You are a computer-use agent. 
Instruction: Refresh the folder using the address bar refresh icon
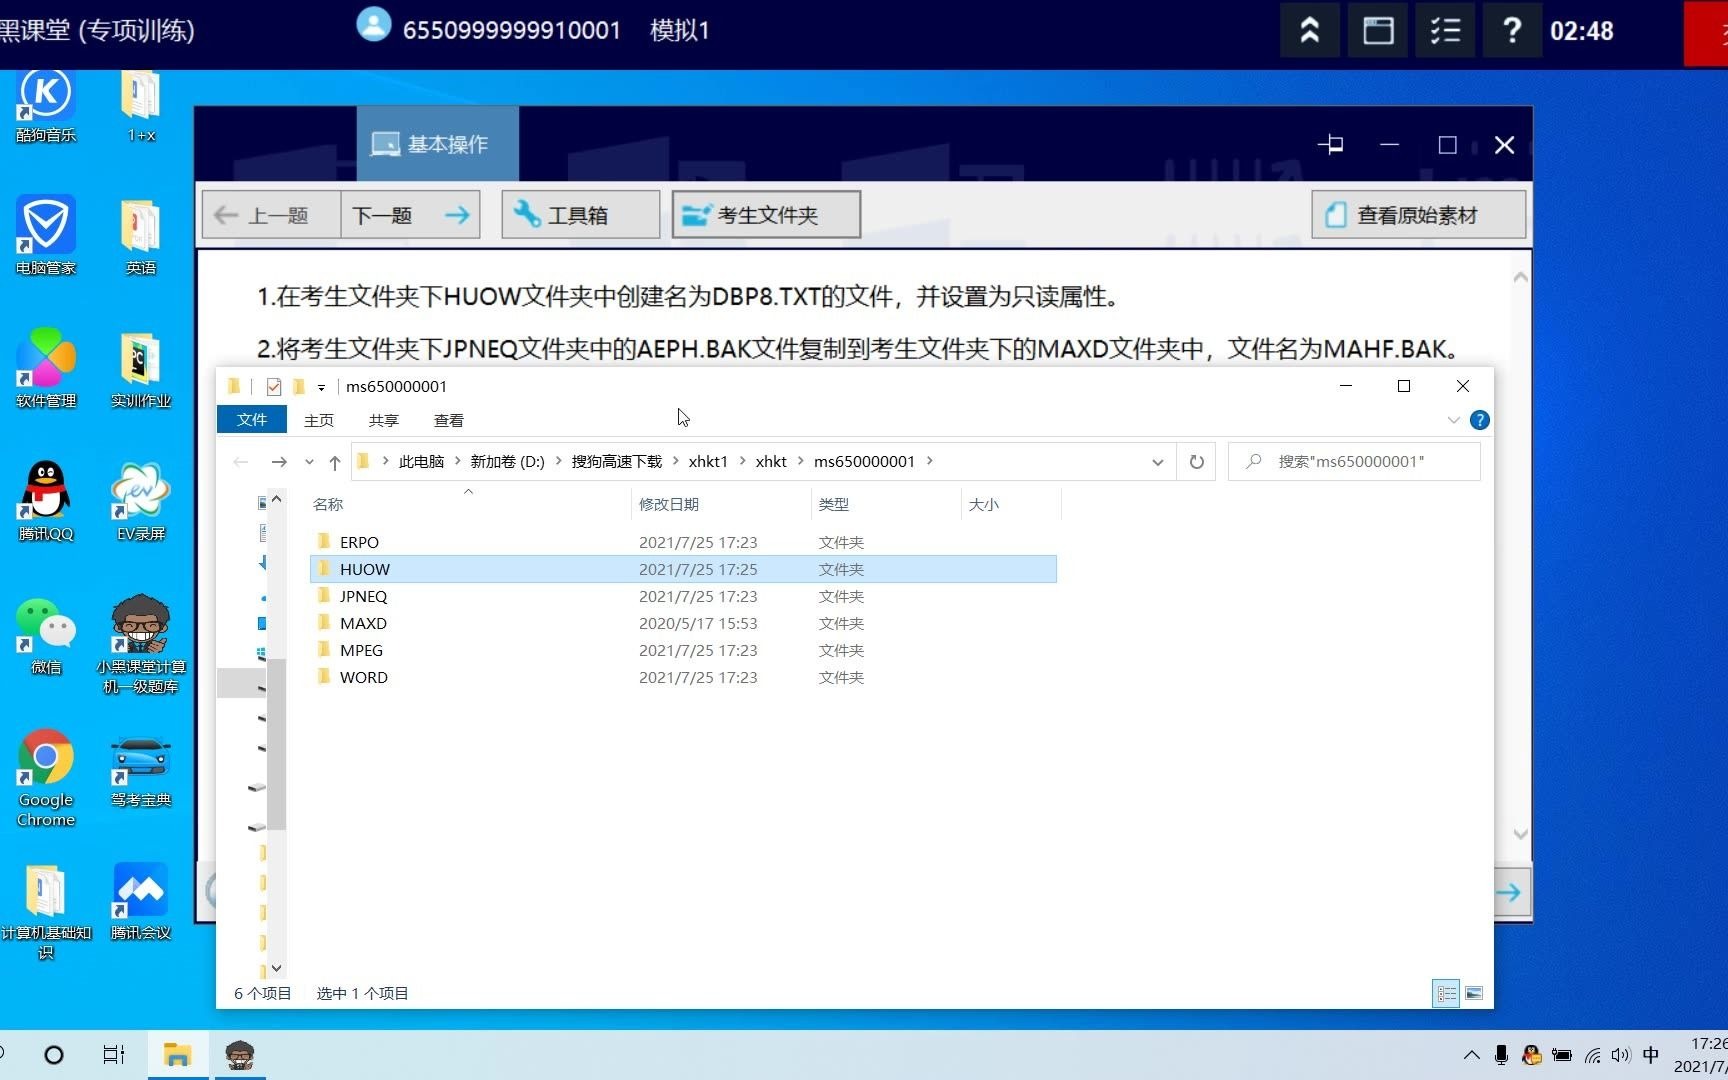(x=1196, y=461)
